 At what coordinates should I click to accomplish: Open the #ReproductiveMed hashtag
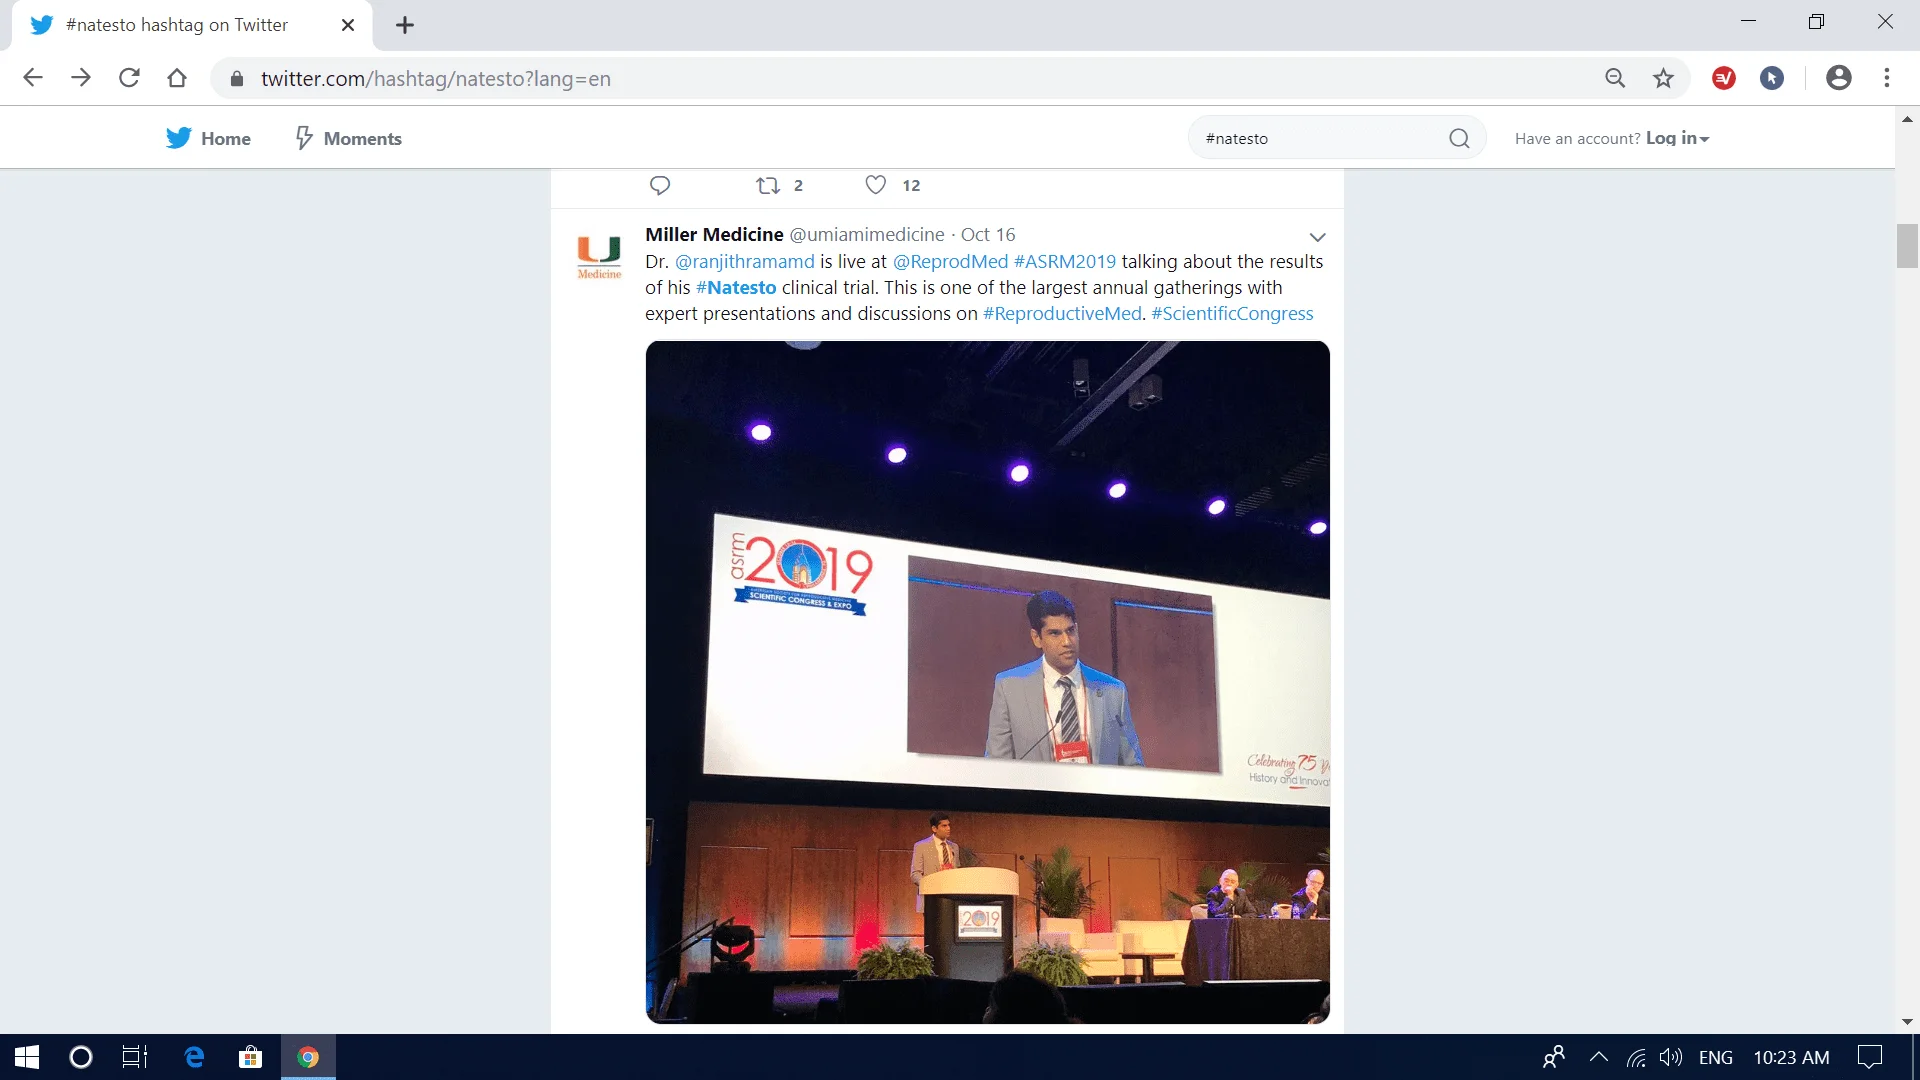[x=1062, y=313]
